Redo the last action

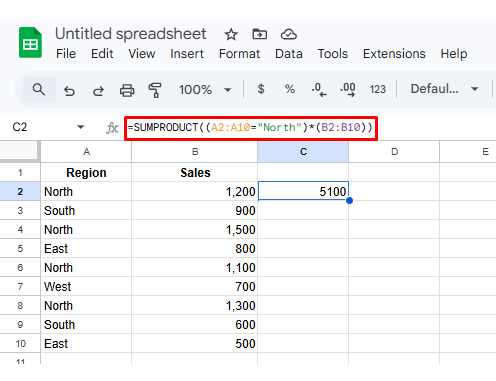click(98, 90)
